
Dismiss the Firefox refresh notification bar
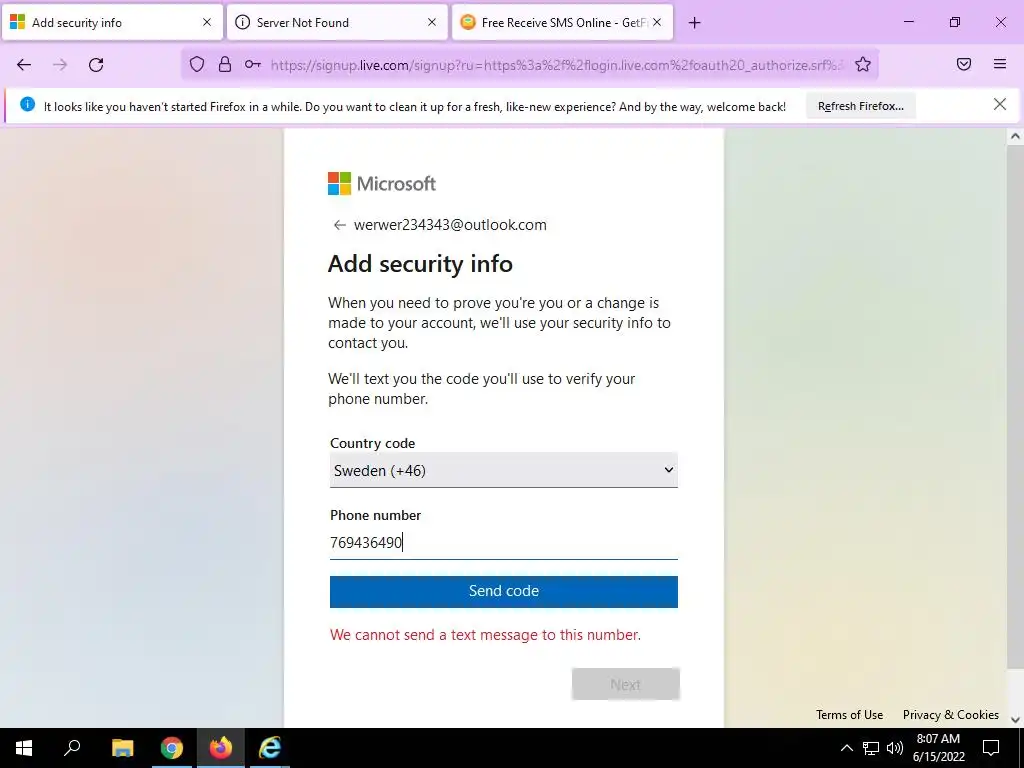pyautogui.click(x=999, y=104)
